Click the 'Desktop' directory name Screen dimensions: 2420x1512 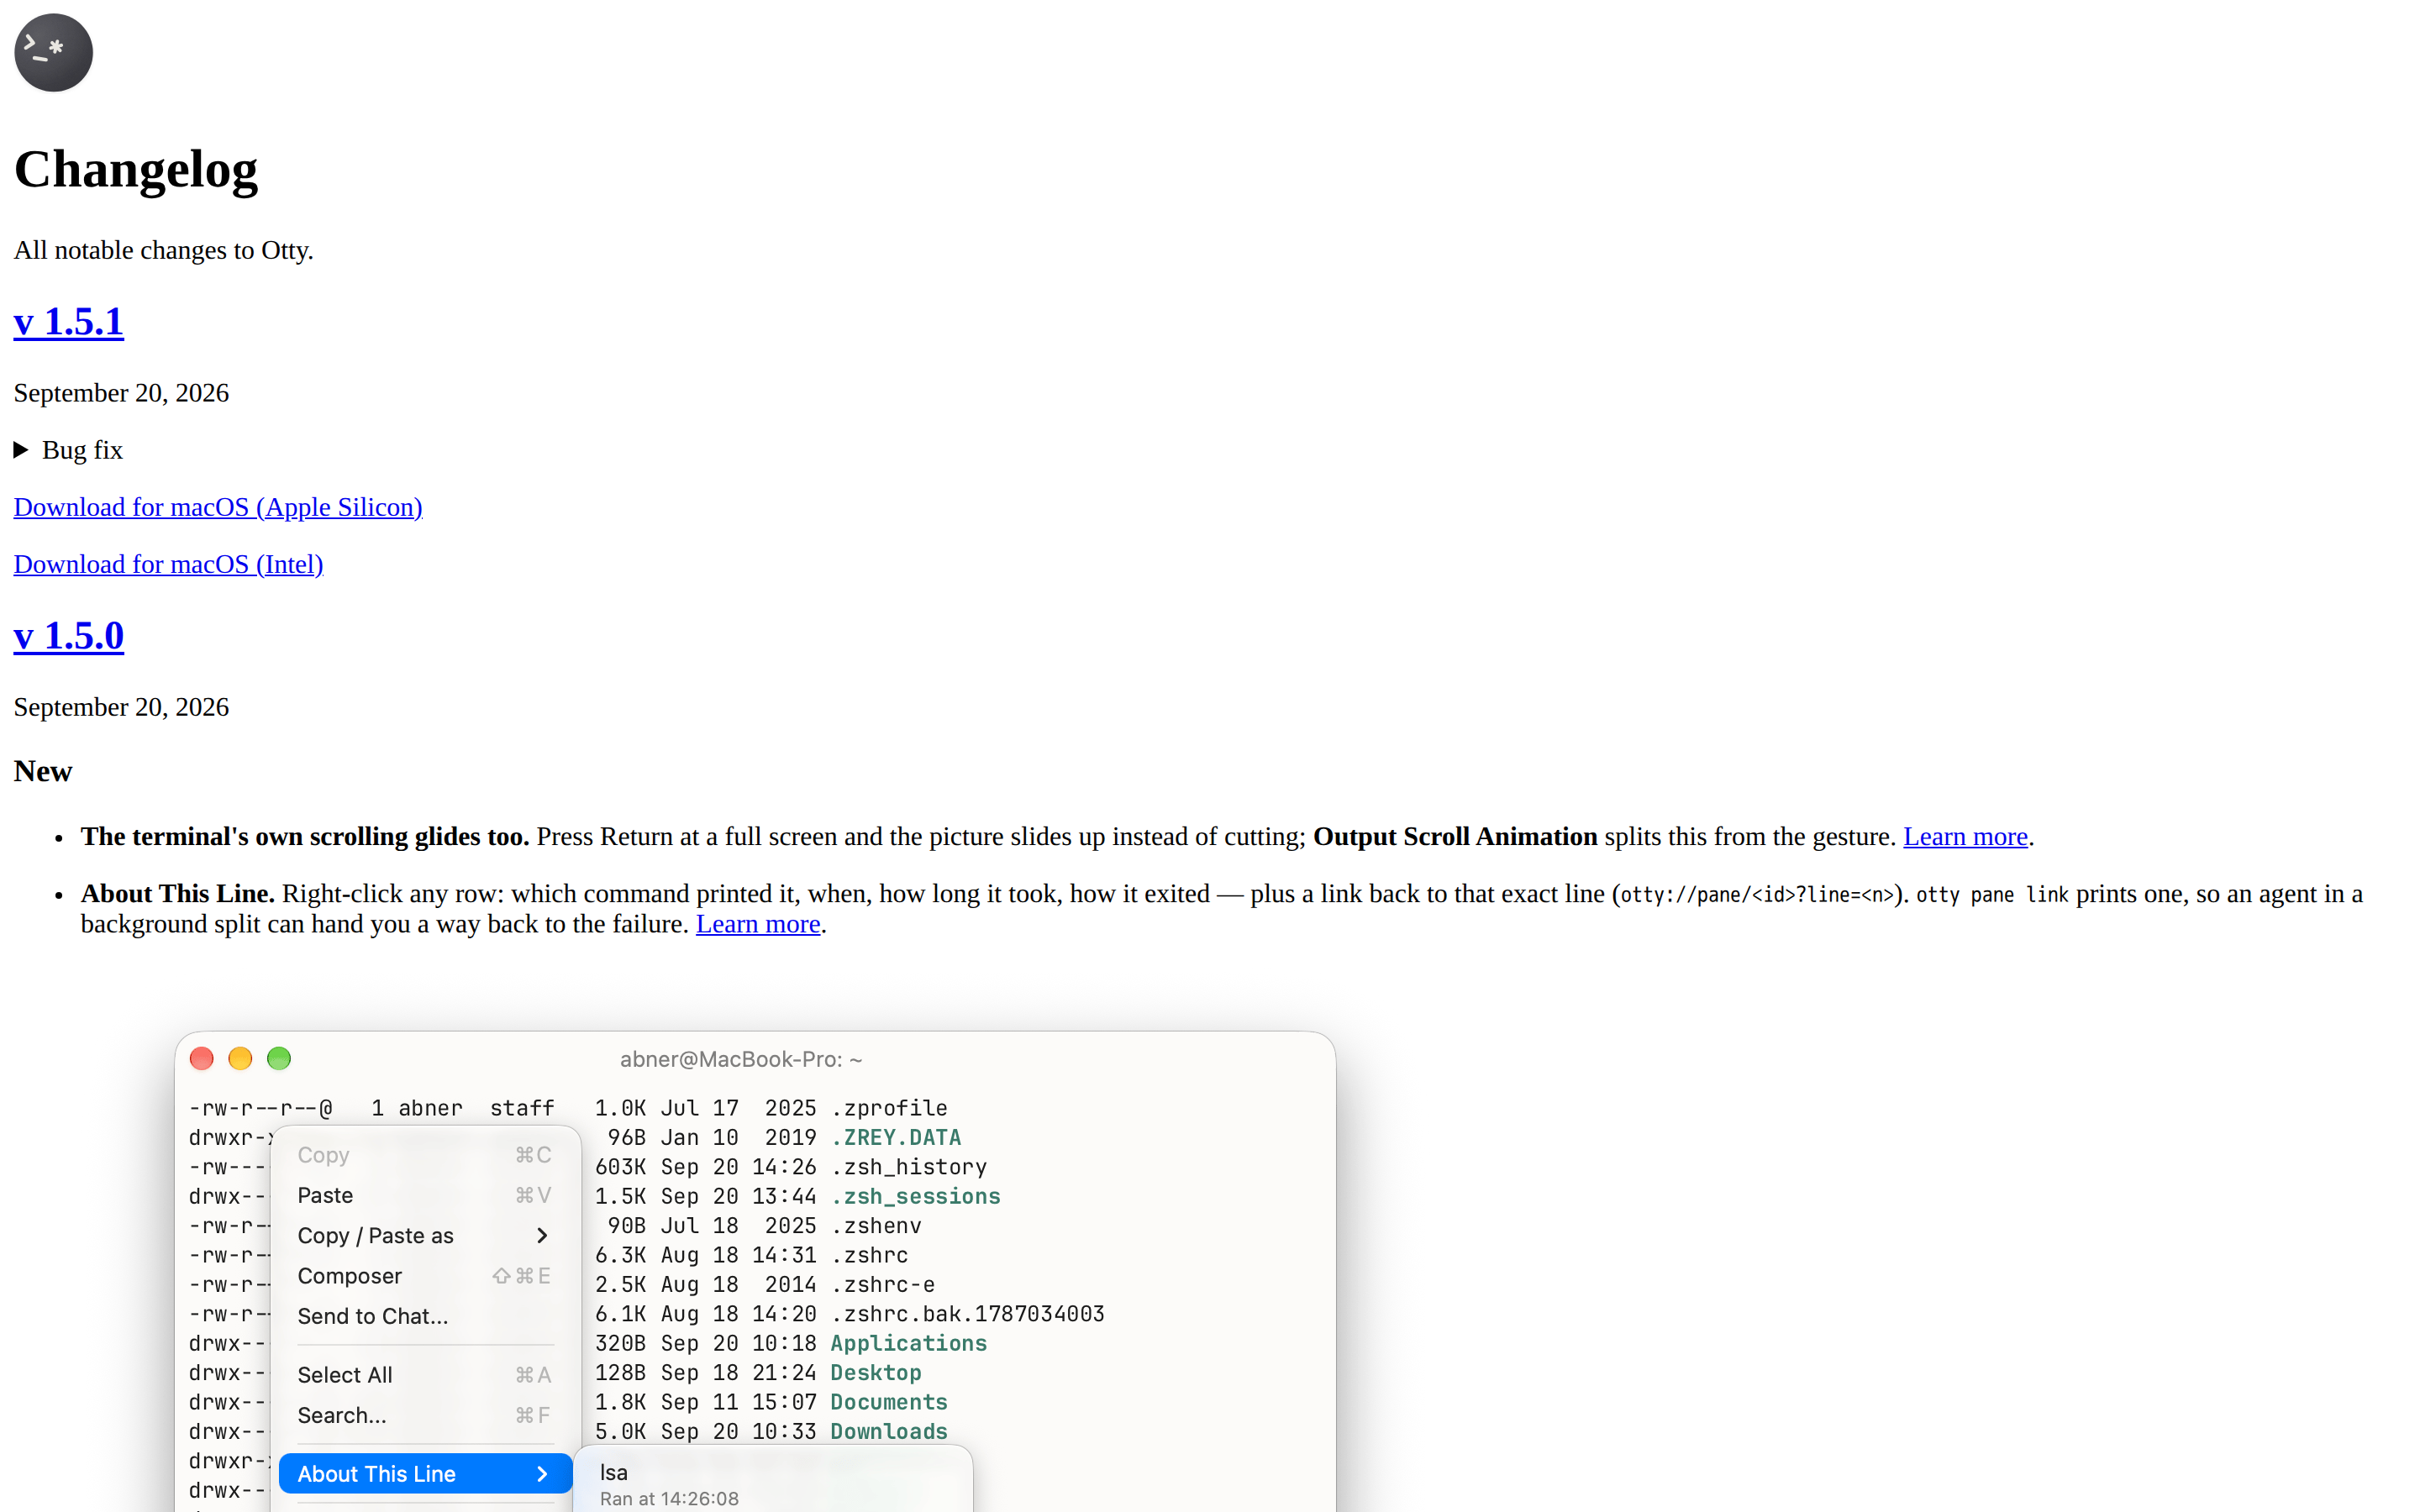tap(876, 1373)
